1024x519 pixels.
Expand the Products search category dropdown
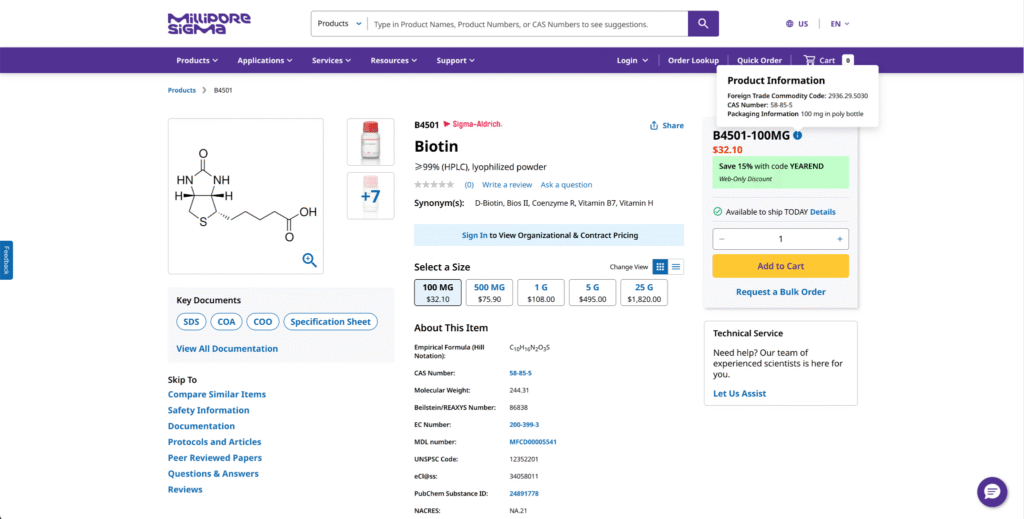(339, 23)
